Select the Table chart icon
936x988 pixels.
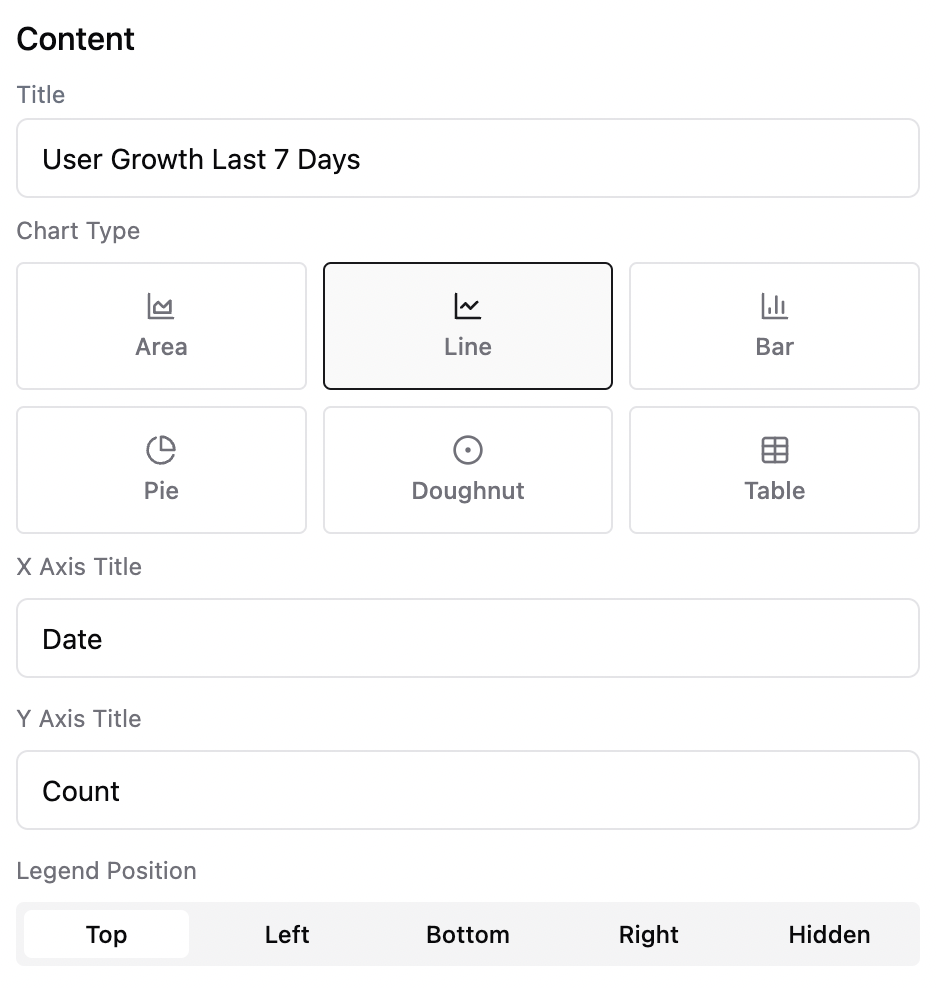coord(774,450)
